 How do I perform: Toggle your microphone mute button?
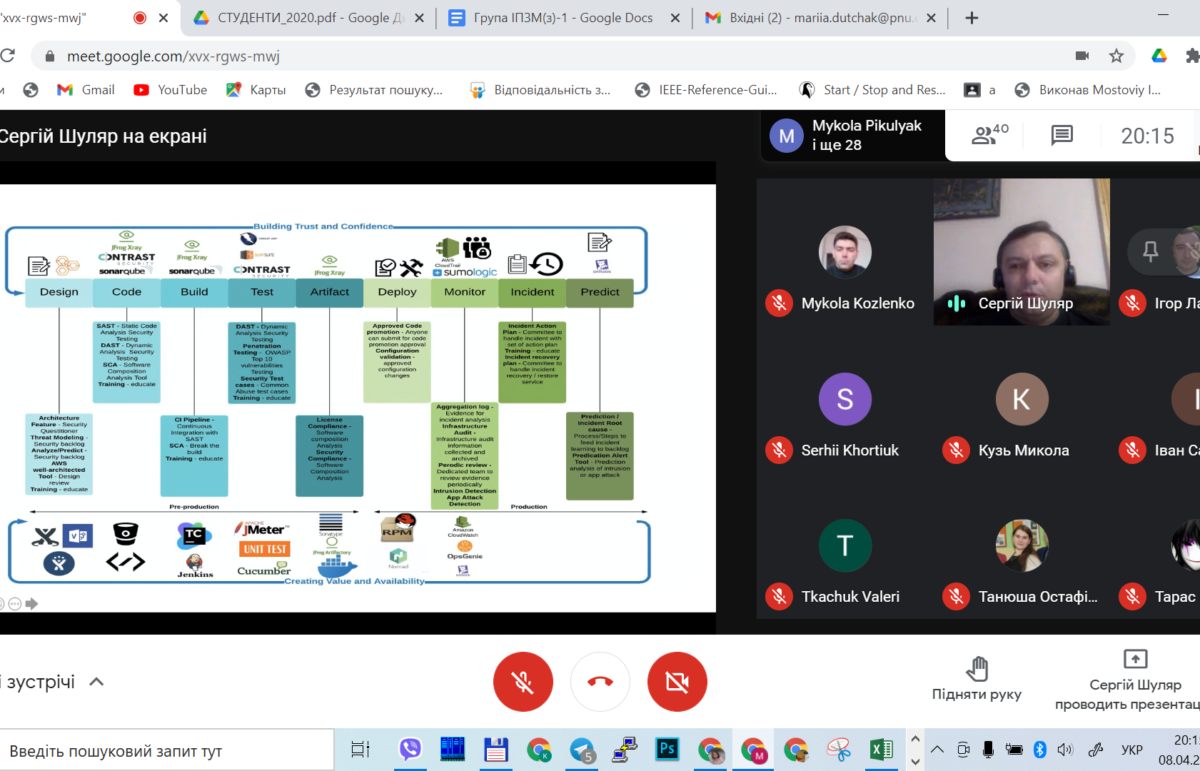coord(522,681)
